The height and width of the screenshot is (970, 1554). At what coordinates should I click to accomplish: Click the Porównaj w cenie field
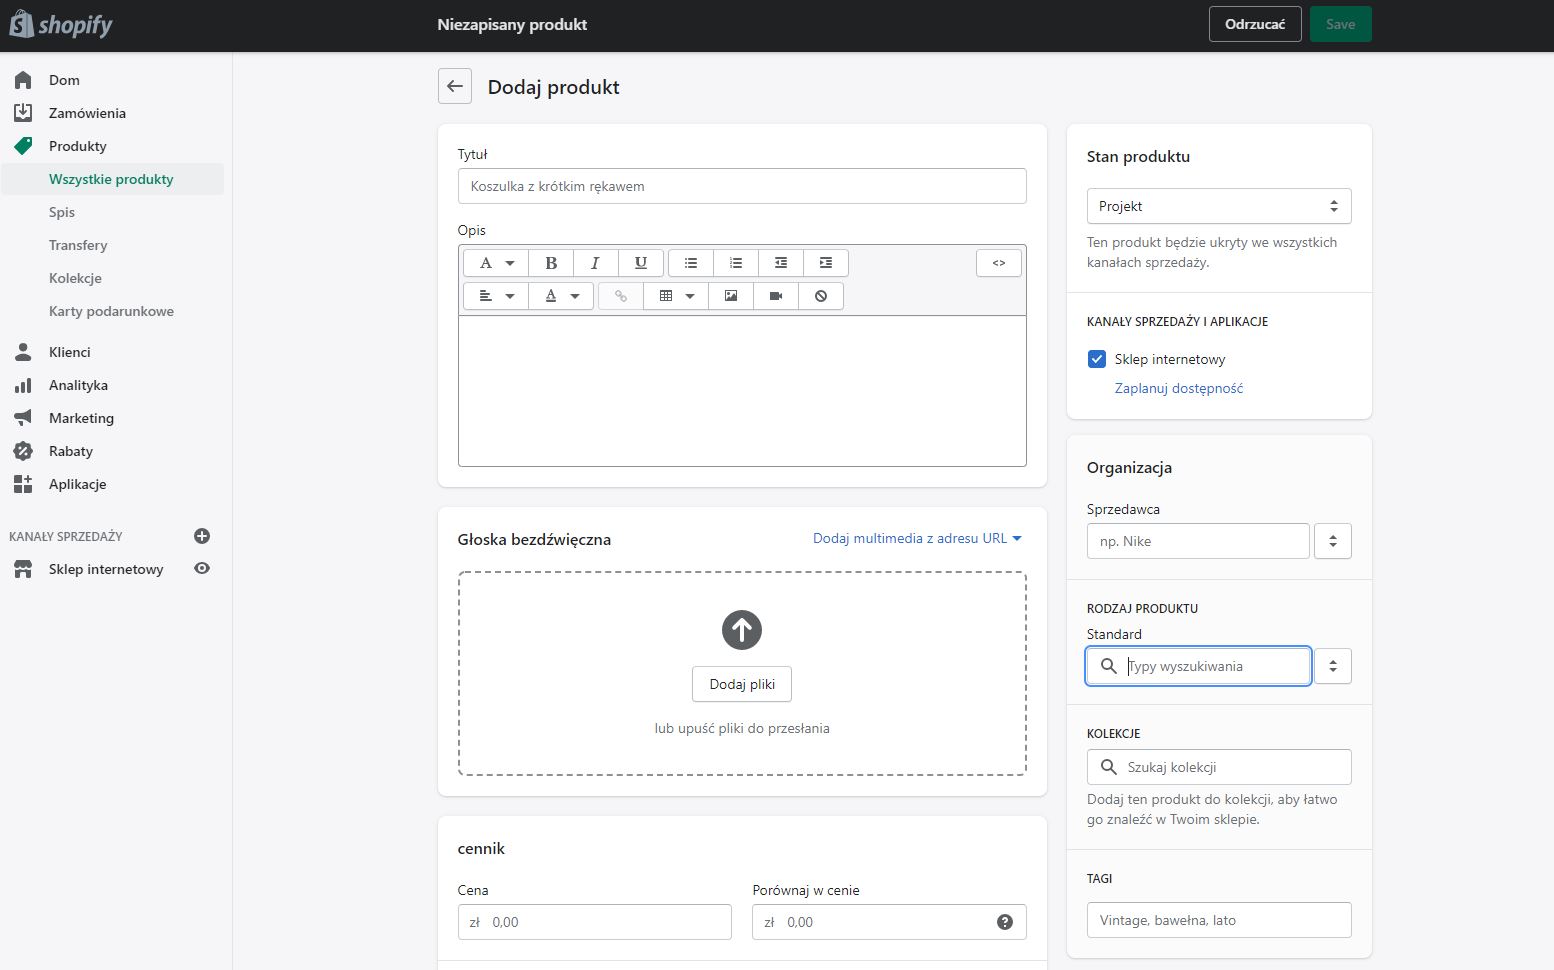pyautogui.click(x=889, y=922)
